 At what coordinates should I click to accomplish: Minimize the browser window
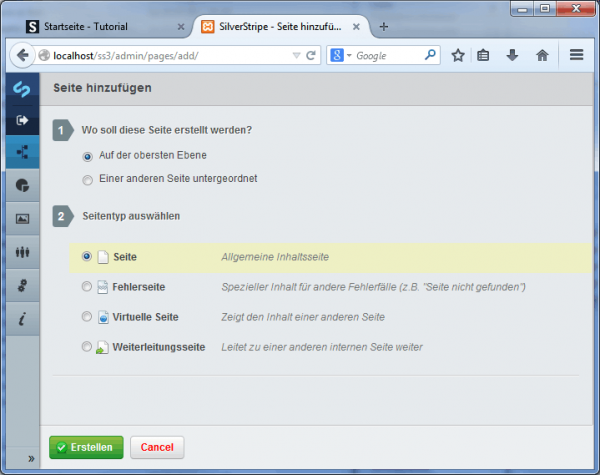point(522,9)
